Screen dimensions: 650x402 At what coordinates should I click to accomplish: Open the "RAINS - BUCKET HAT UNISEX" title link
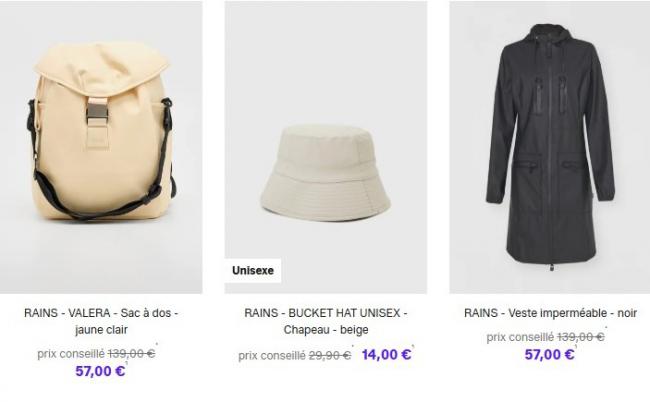click(x=326, y=321)
